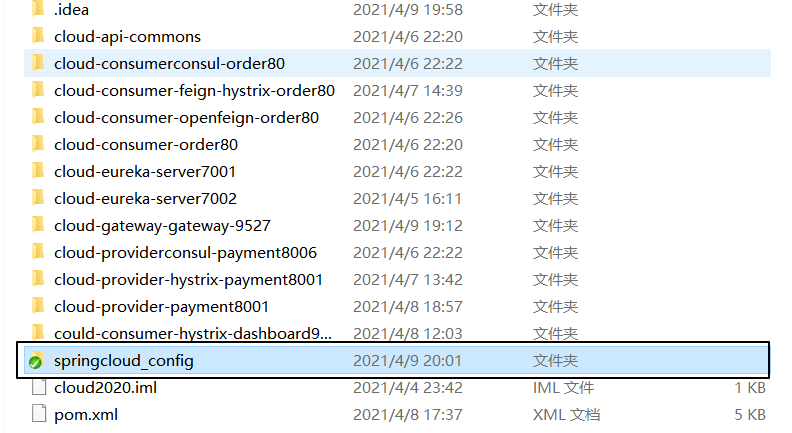Viewport: 792px width, 433px height.
Task: Click the date 2021/4/8 17:37
Action: (x=408, y=415)
